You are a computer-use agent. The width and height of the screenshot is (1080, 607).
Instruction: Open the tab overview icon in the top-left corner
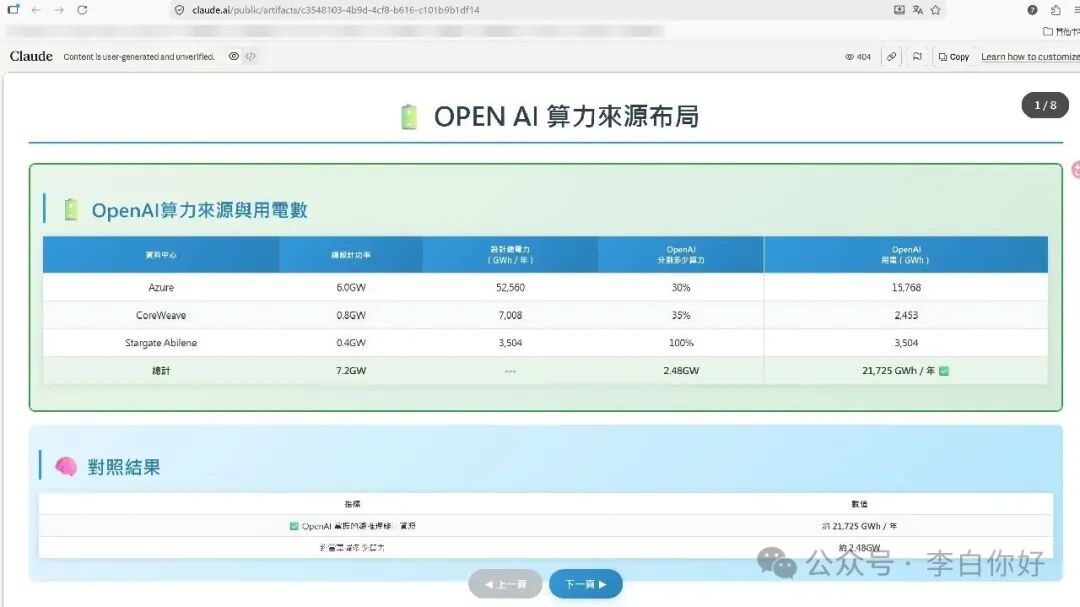coord(13,10)
